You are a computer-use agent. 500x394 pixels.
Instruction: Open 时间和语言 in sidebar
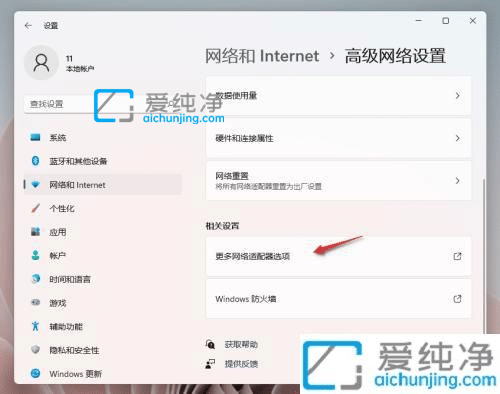coord(103,279)
